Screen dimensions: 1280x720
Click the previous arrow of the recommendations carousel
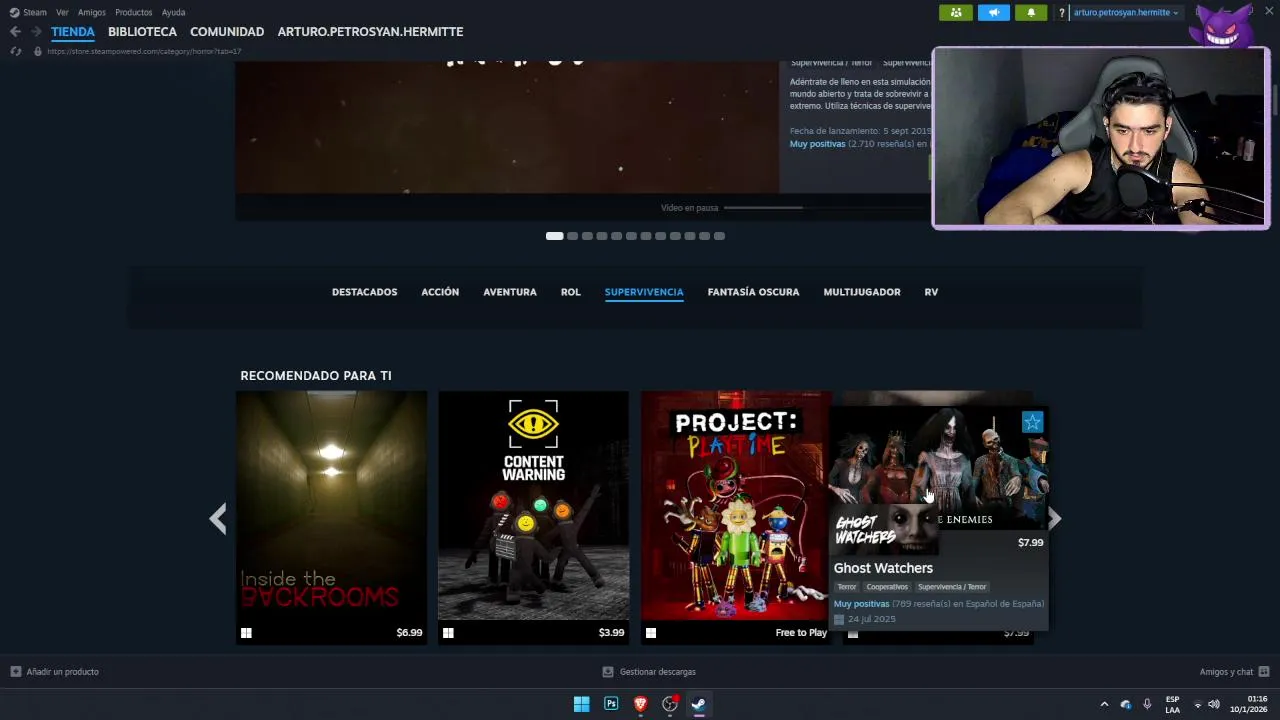[x=218, y=518]
